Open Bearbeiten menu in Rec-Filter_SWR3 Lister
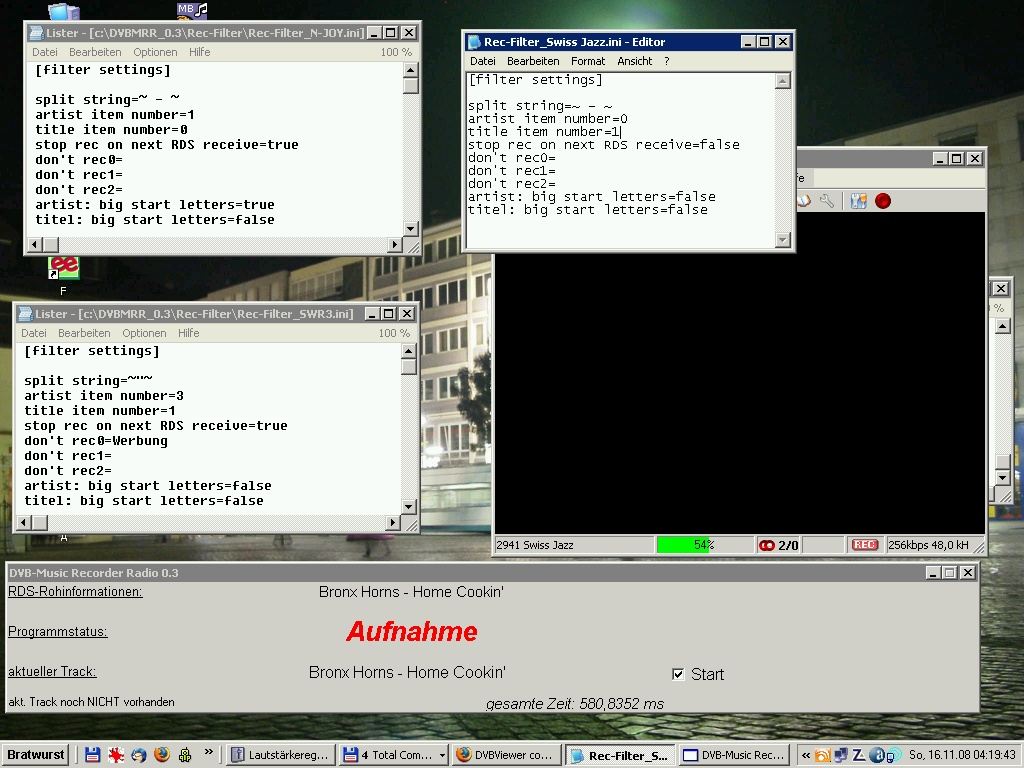 [x=84, y=333]
